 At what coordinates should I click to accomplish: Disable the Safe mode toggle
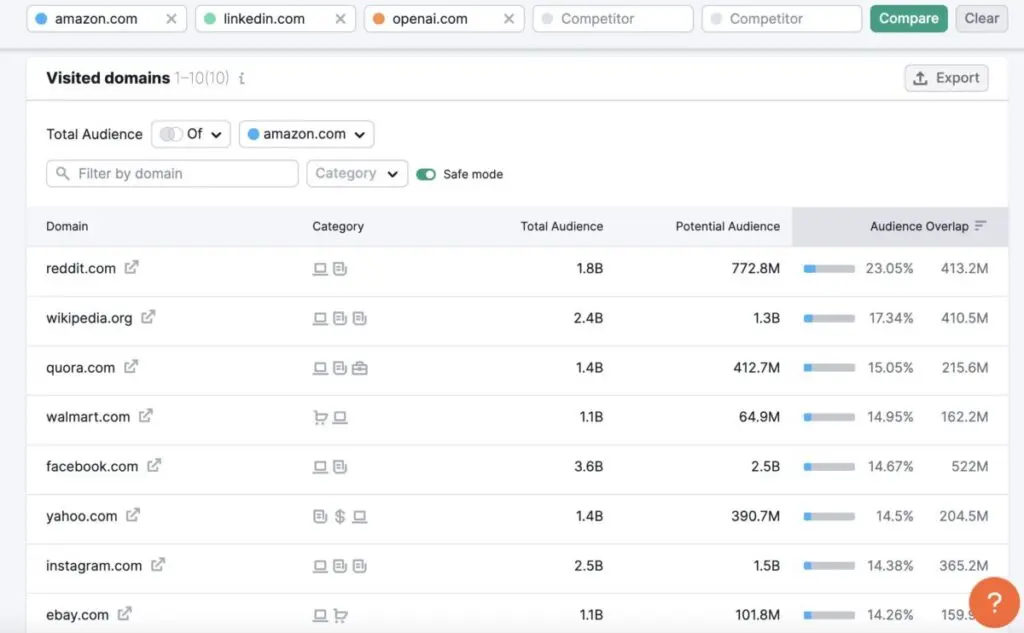pyautogui.click(x=424, y=173)
